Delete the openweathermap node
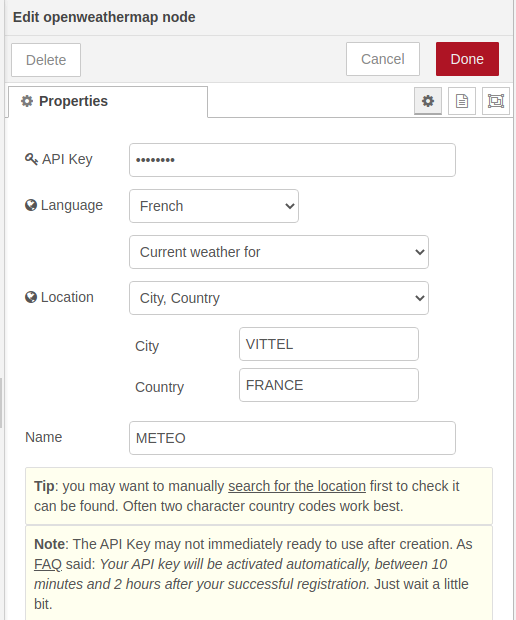Screen dimensions: 516x620 pos(46,60)
